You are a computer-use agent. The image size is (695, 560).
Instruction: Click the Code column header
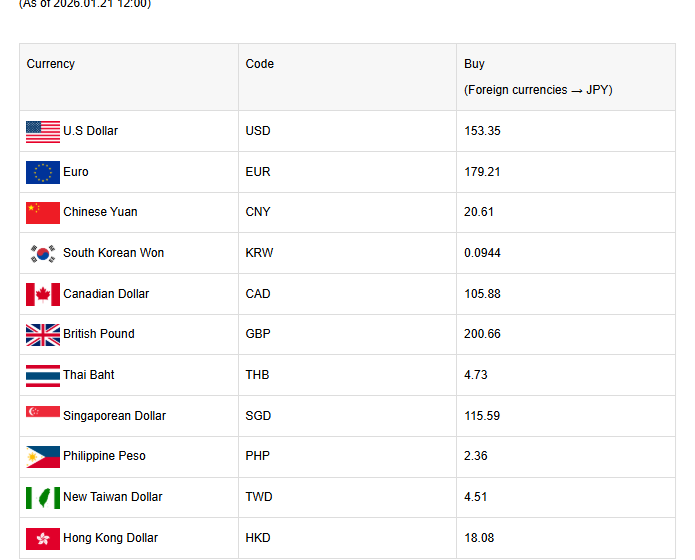260,64
